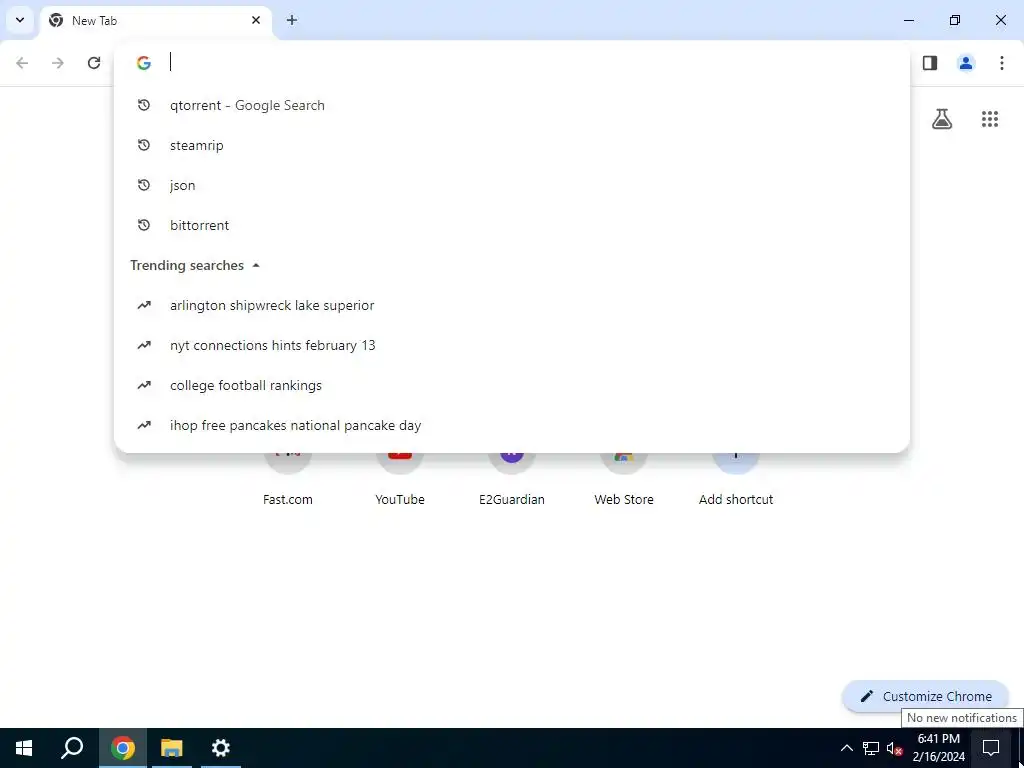Select 'arlington shipwreck lake superior' trending search
Image resolution: width=1024 pixels, height=768 pixels.
511,305
